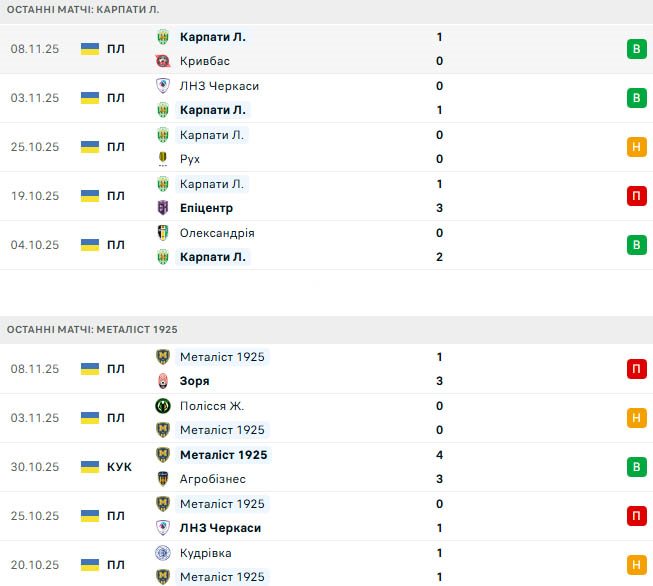Click the Rukh club crest icon
Screen dimensions: 653x586
pyautogui.click(x=163, y=159)
